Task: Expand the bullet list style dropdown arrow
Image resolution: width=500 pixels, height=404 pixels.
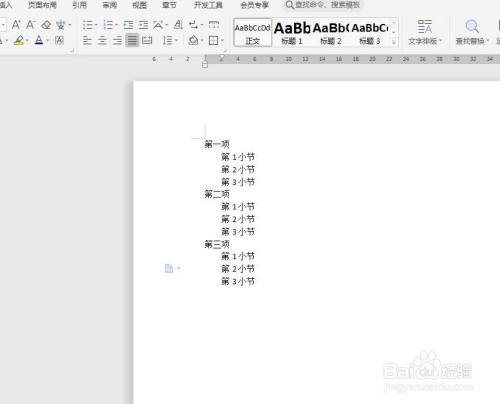Action: click(x=96, y=25)
